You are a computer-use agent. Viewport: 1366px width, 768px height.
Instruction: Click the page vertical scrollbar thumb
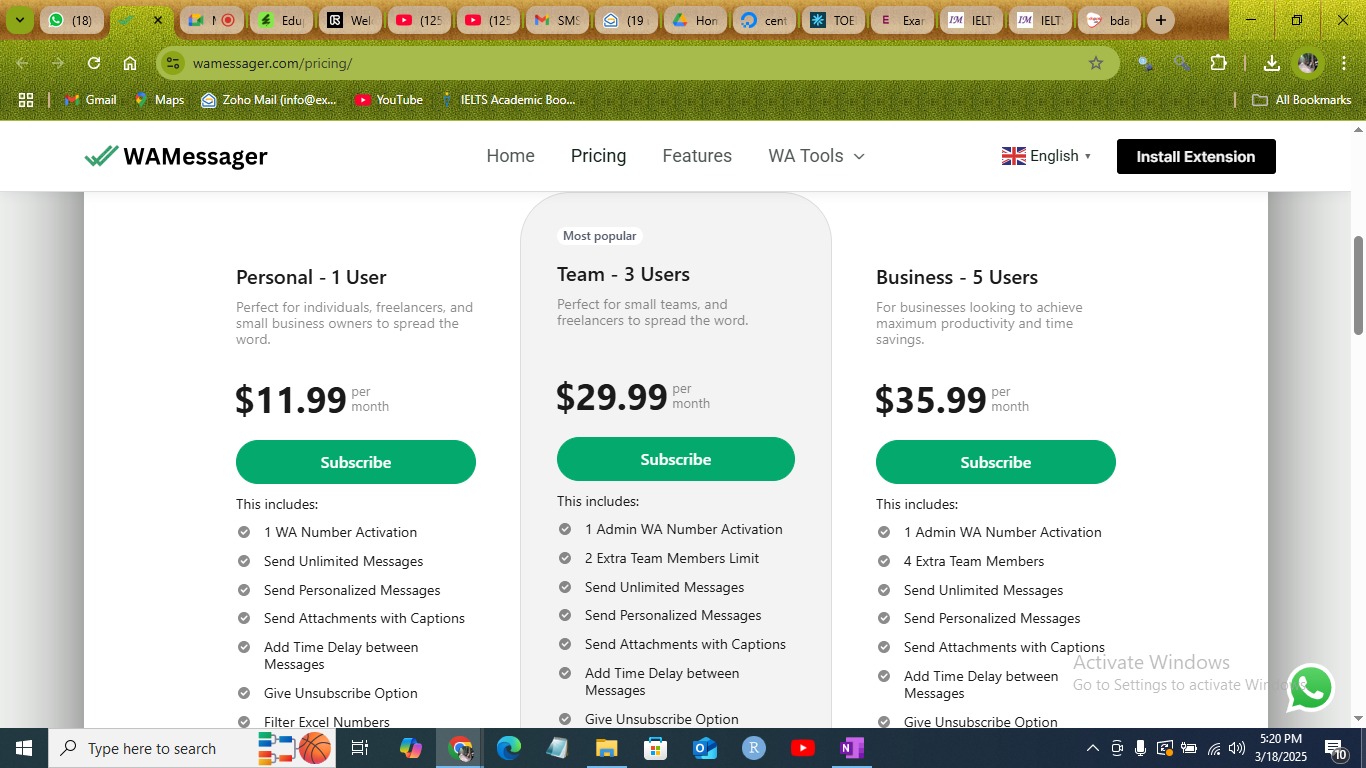click(1358, 285)
